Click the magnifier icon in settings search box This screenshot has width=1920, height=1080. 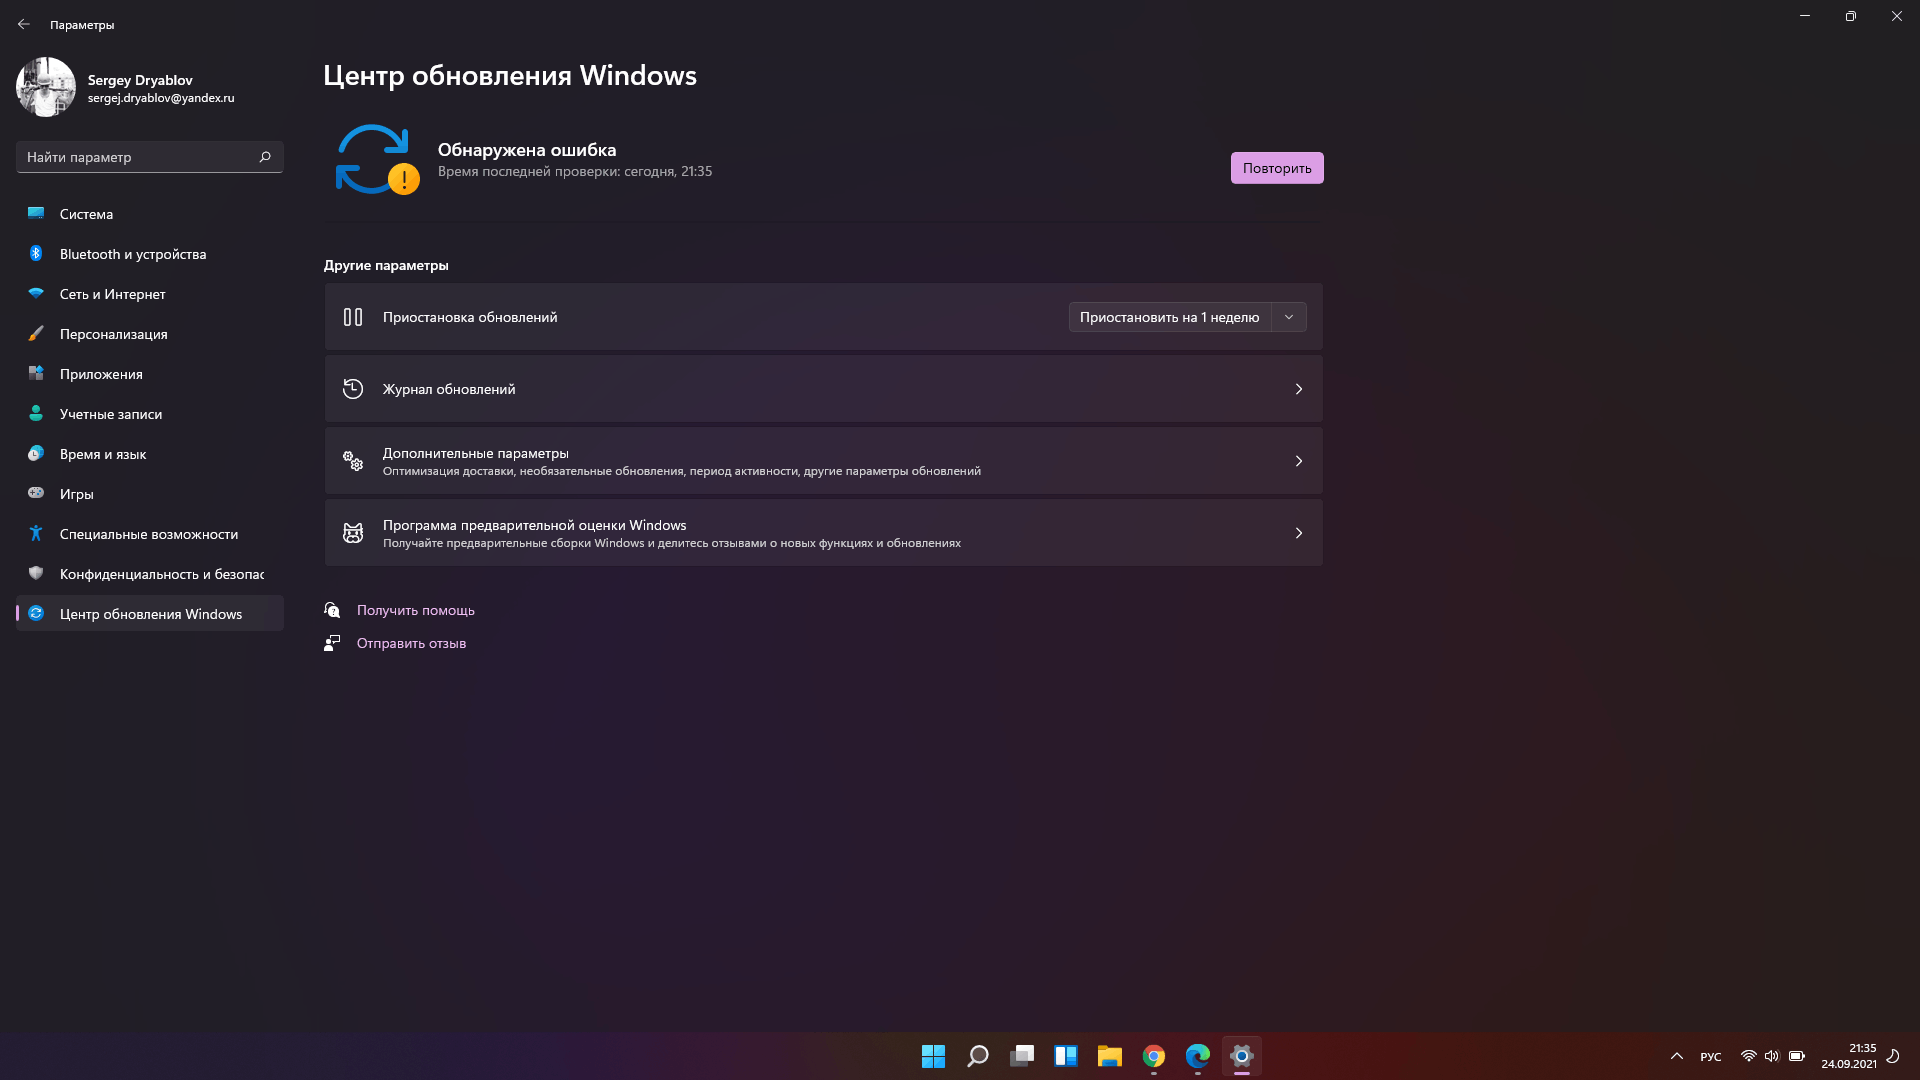coord(265,157)
